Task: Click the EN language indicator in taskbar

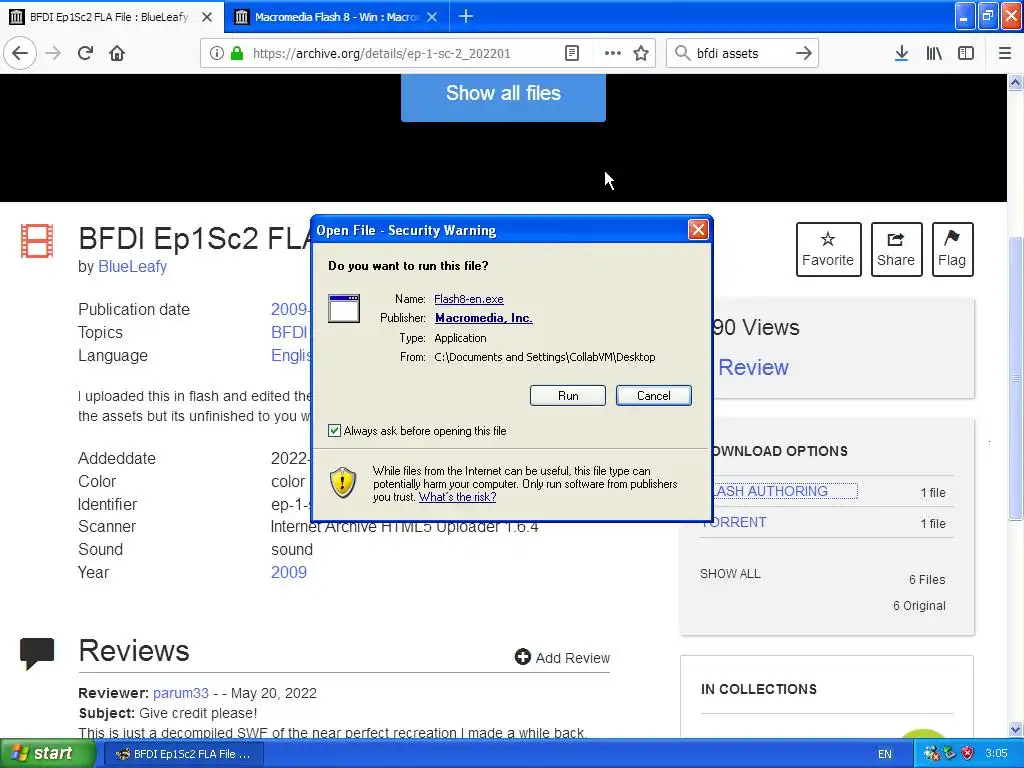Action: tap(885, 754)
